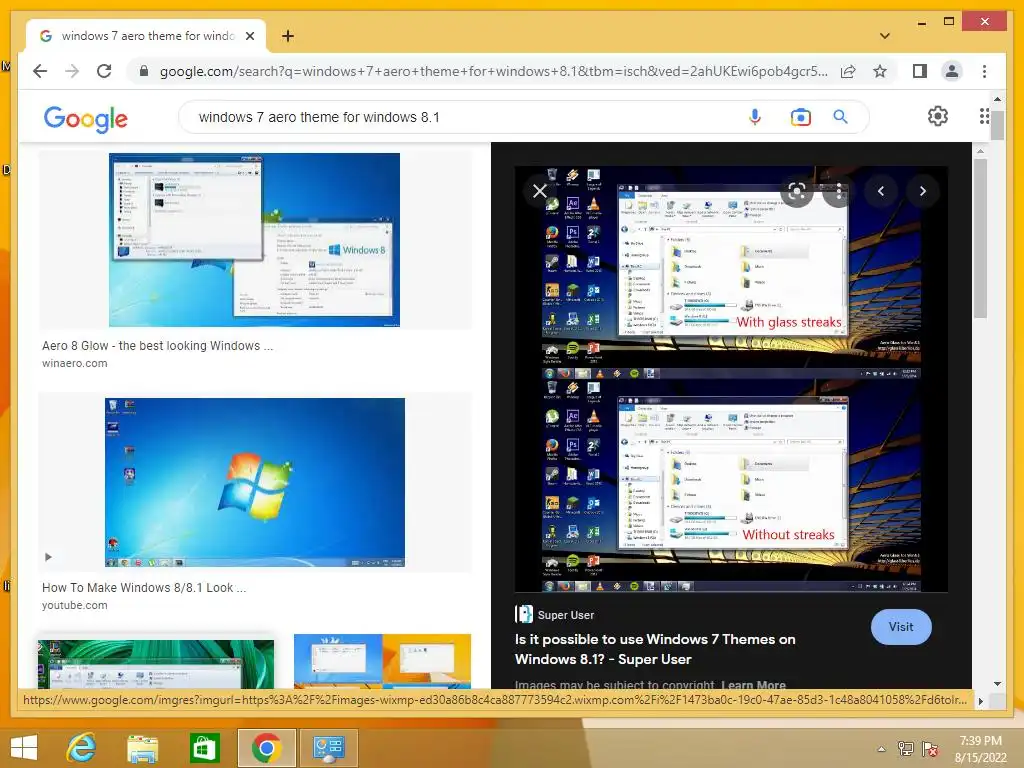Image resolution: width=1024 pixels, height=768 pixels.
Task: Click the Visit button
Action: point(901,626)
